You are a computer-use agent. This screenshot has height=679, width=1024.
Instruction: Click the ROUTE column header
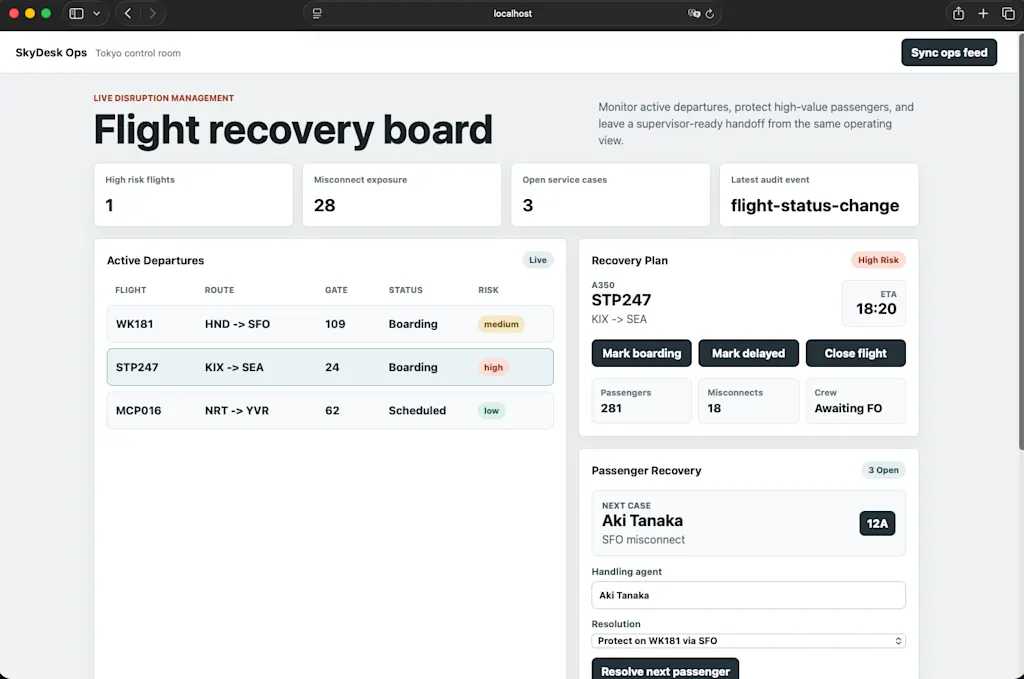219,290
